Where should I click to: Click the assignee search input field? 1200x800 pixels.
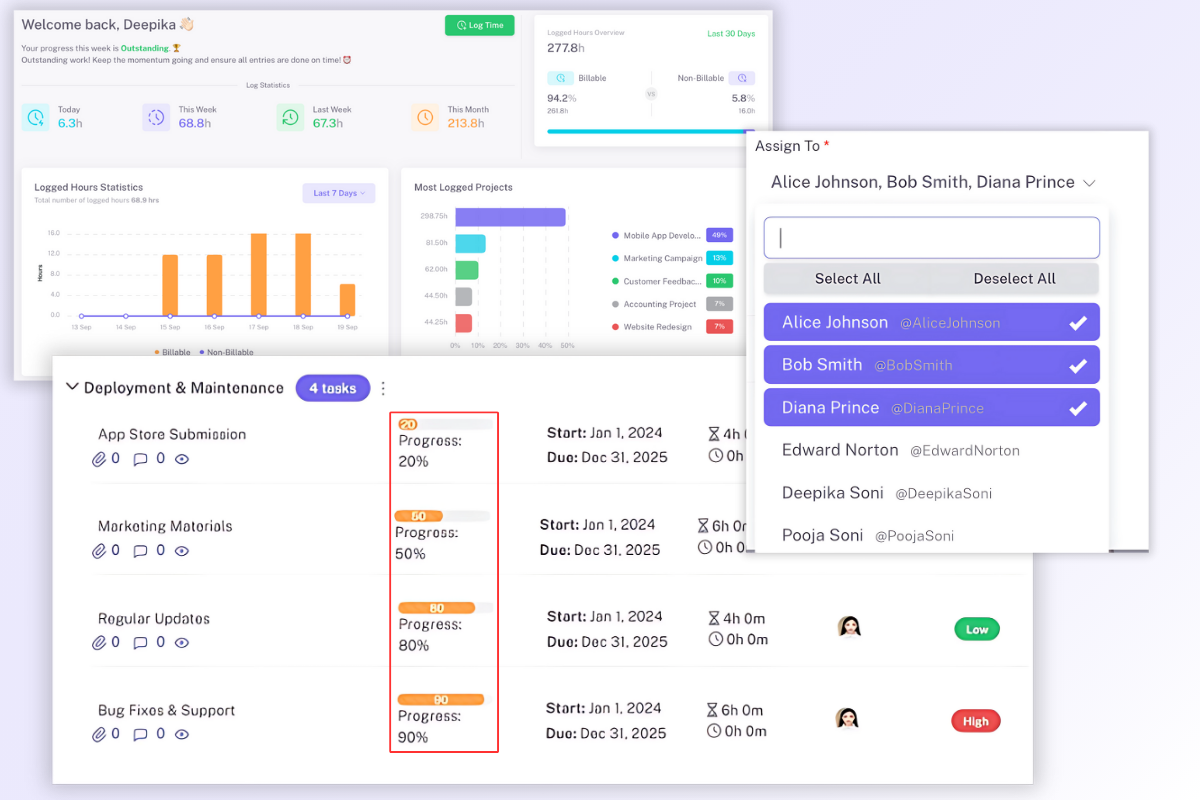[931, 238]
